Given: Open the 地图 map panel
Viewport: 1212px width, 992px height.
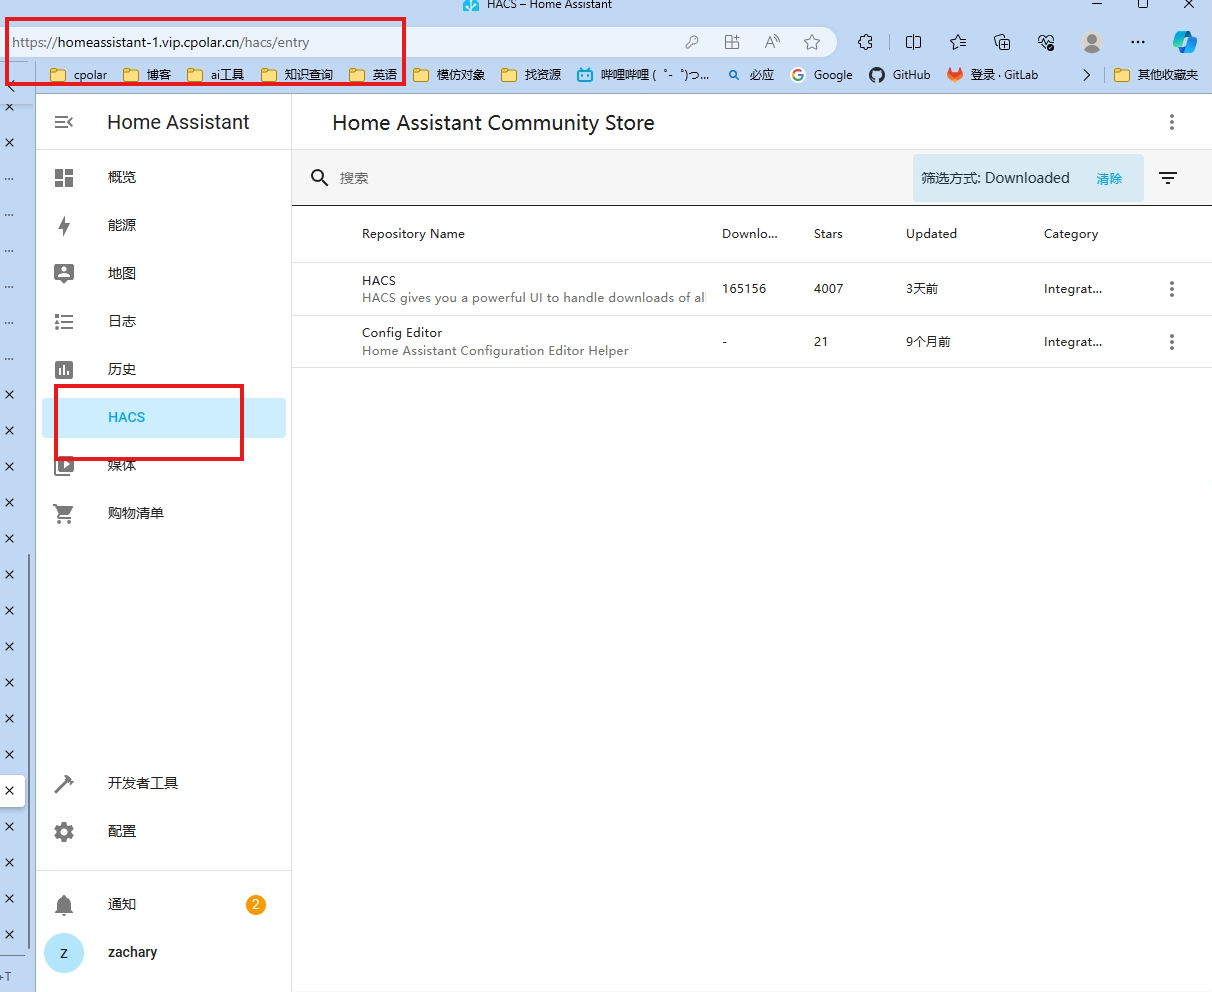Looking at the screenshot, I should click(121, 273).
